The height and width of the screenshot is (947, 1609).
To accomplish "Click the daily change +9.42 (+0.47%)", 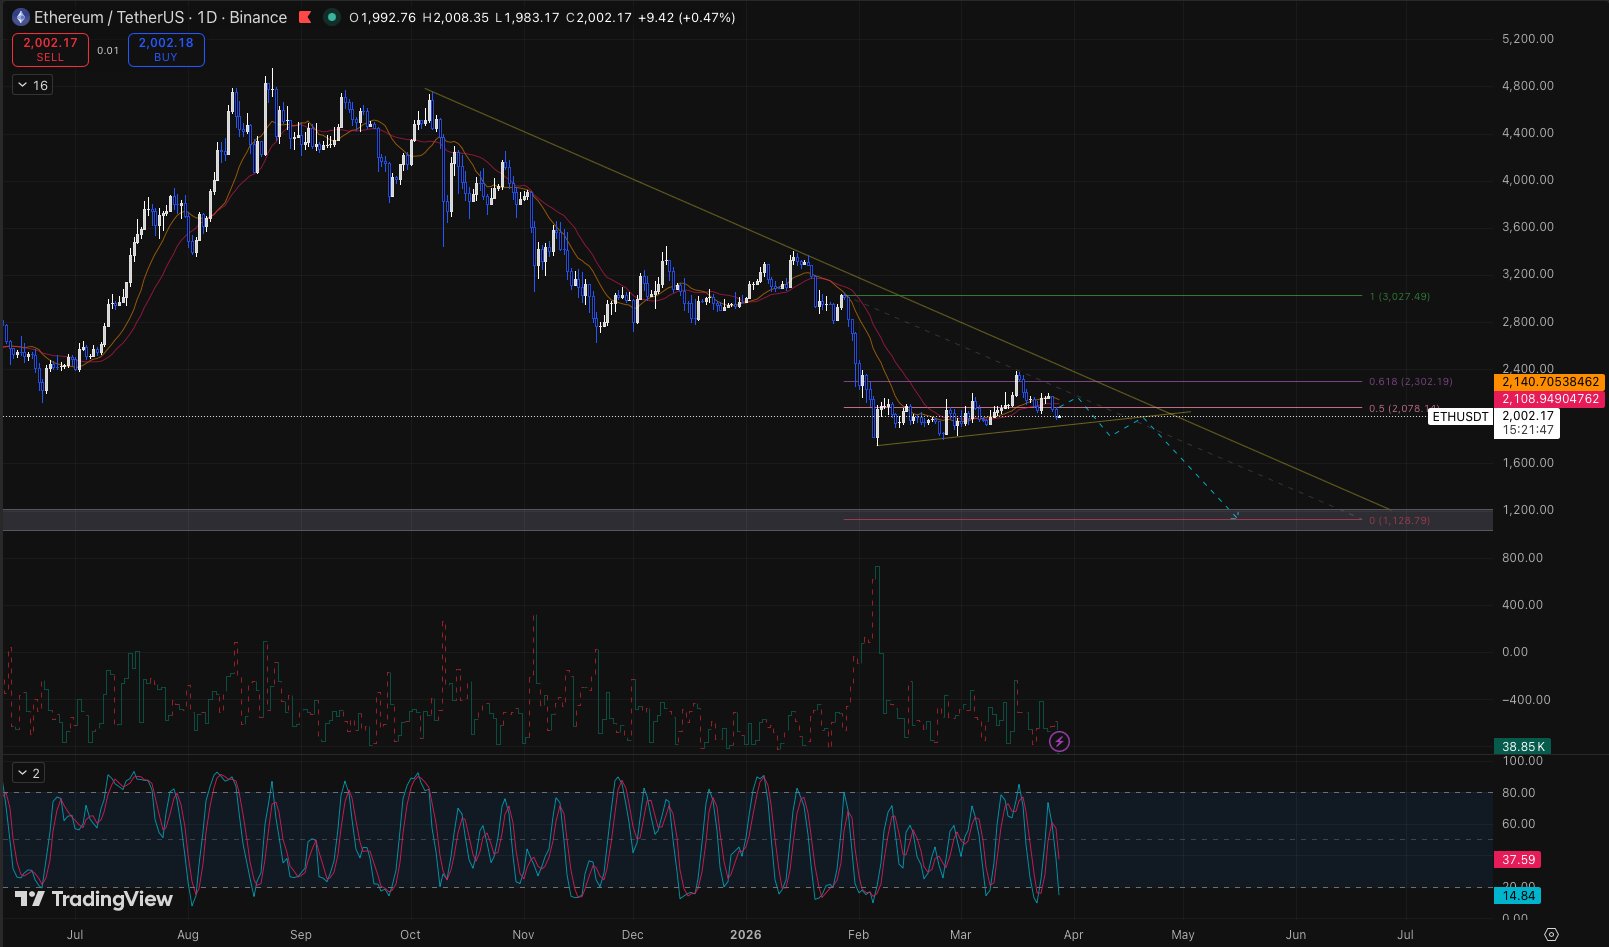I will click(x=687, y=17).
